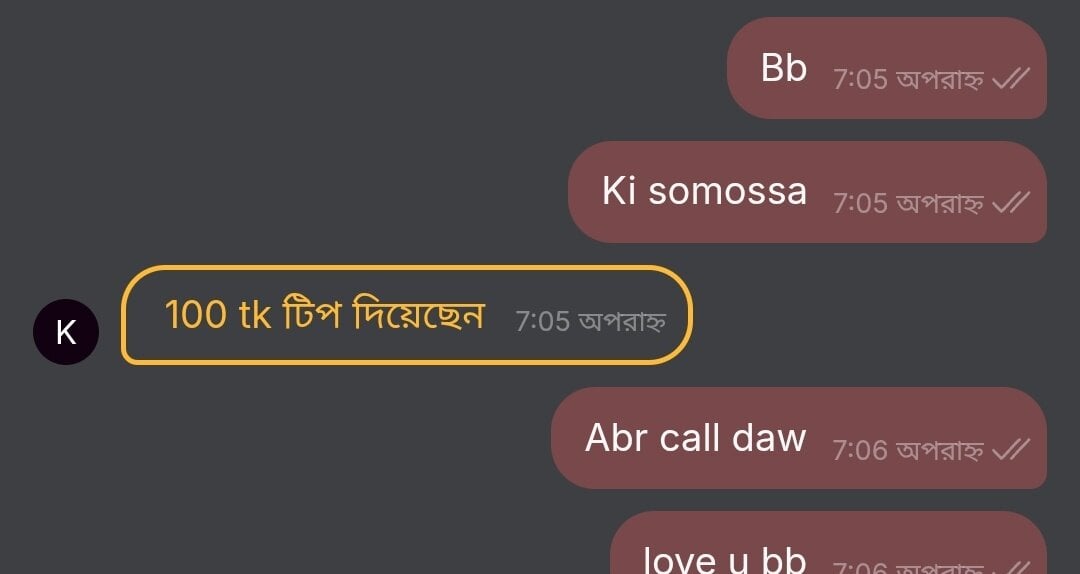Select the Abr call daw message text
Screen dimensions: 1080x574
coord(696,438)
